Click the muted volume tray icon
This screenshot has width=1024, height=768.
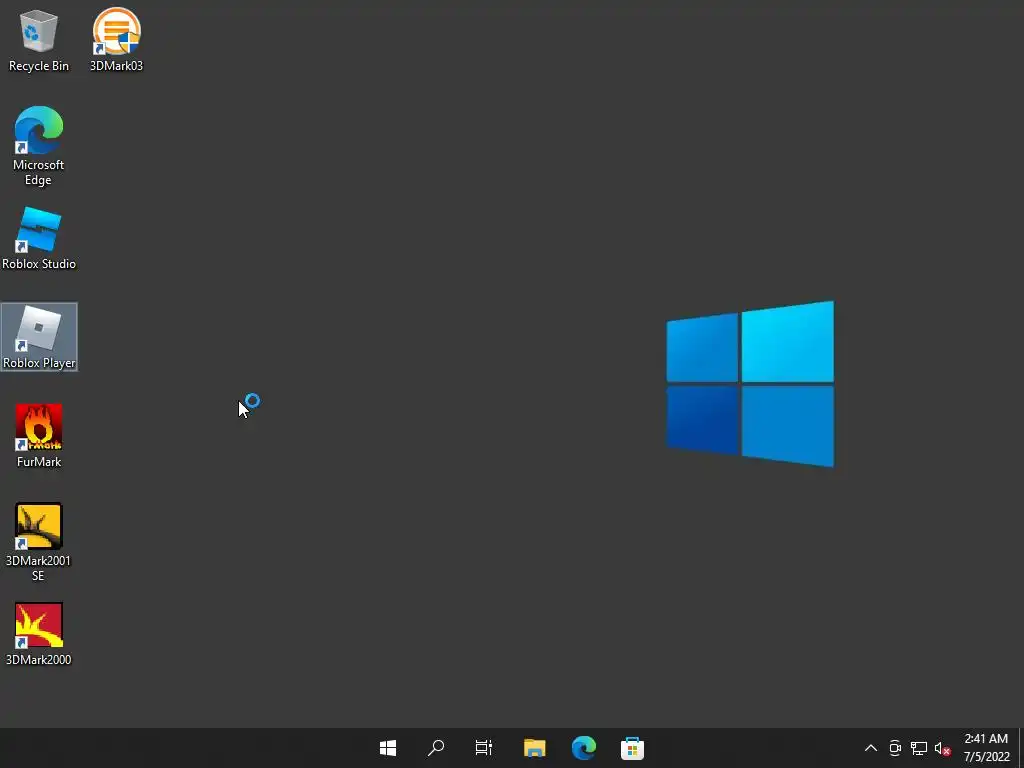point(942,748)
